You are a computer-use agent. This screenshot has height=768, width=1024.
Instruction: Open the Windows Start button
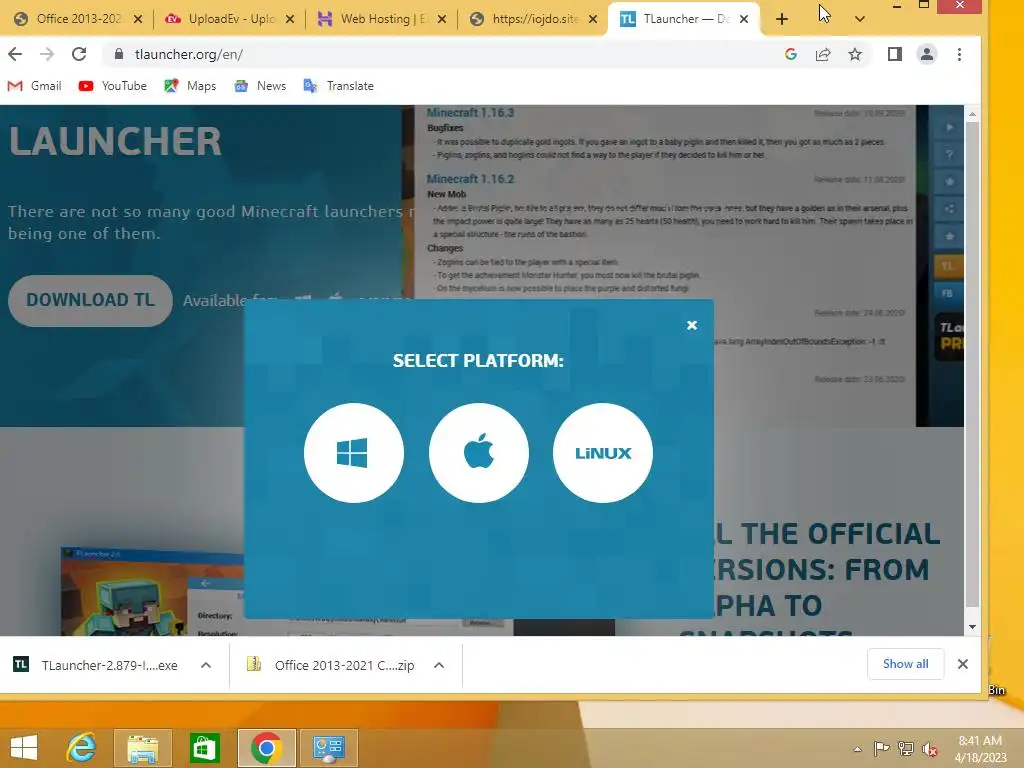pyautogui.click(x=24, y=748)
